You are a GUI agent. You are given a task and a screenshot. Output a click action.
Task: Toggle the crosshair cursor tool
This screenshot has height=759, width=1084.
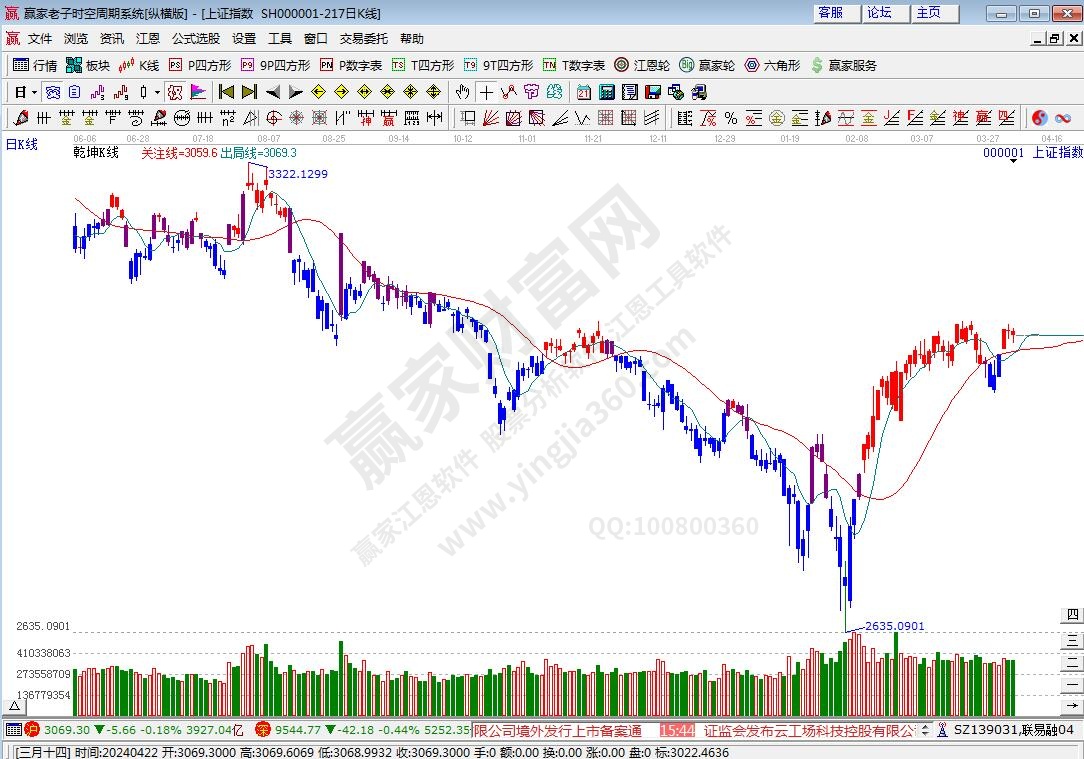[x=486, y=92]
